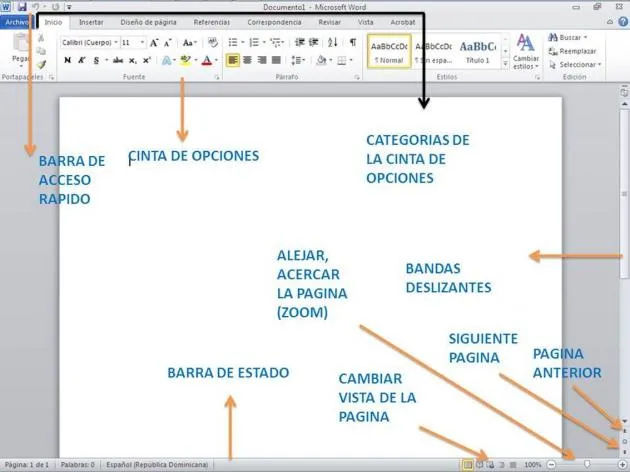Viewport: 630px width, 472px height.
Task: Open the font size dropdown showing 11
Action: coord(132,43)
